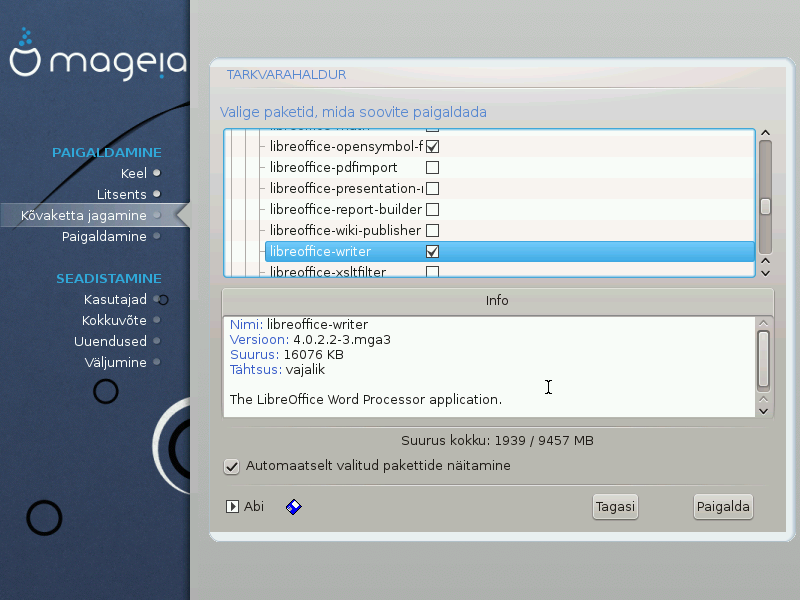This screenshot has height=600, width=800.
Task: Click the Nimi libreoffice-writer info line
Action: tap(299, 324)
